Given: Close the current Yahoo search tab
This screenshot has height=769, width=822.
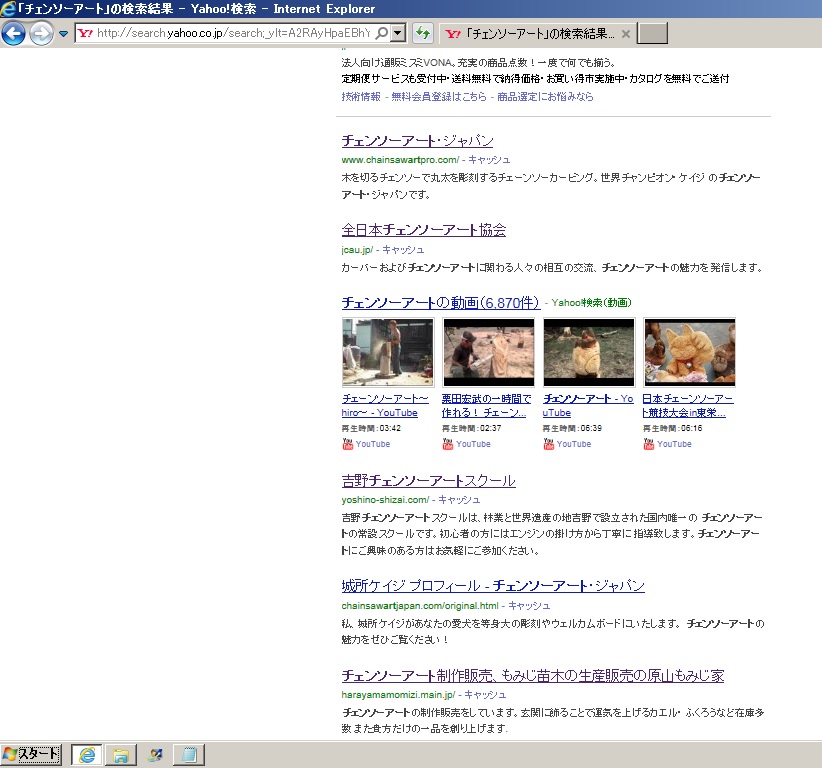Looking at the screenshot, I should tap(626, 33).
